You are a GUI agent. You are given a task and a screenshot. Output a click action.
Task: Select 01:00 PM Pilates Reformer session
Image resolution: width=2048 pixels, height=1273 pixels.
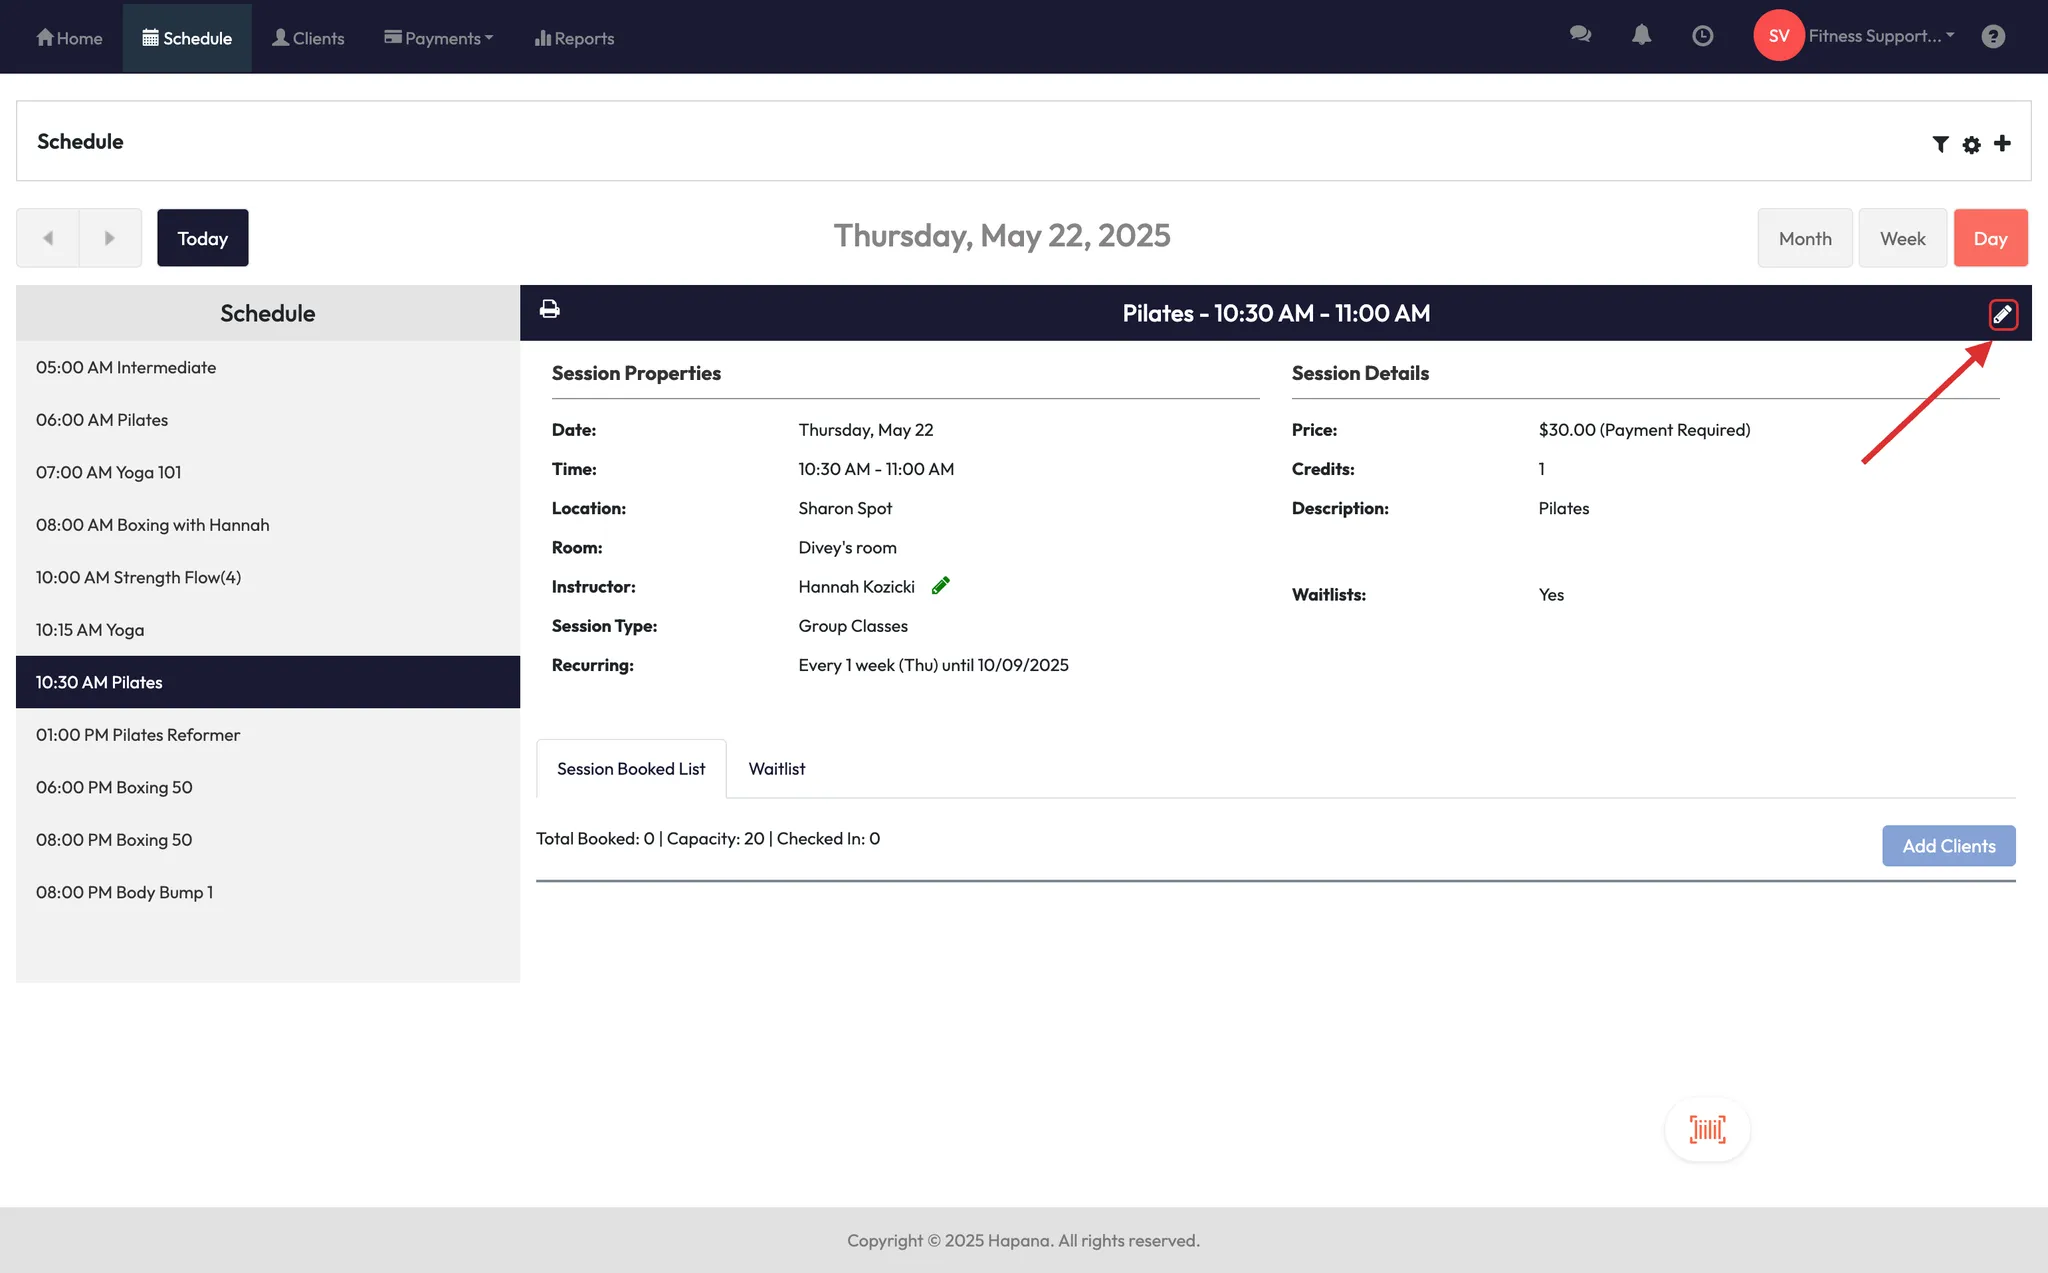click(138, 735)
